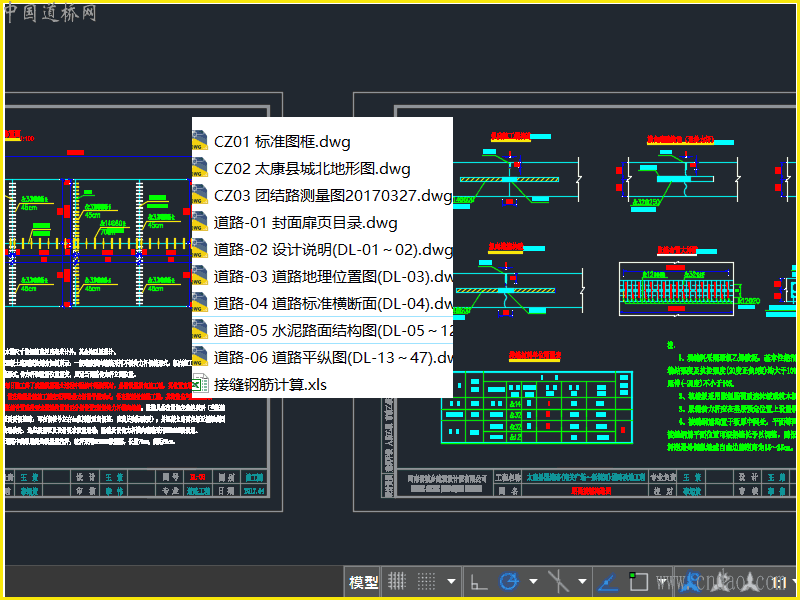Select CZ01 标准图框.dwg file

pyautogui.click(x=282, y=142)
